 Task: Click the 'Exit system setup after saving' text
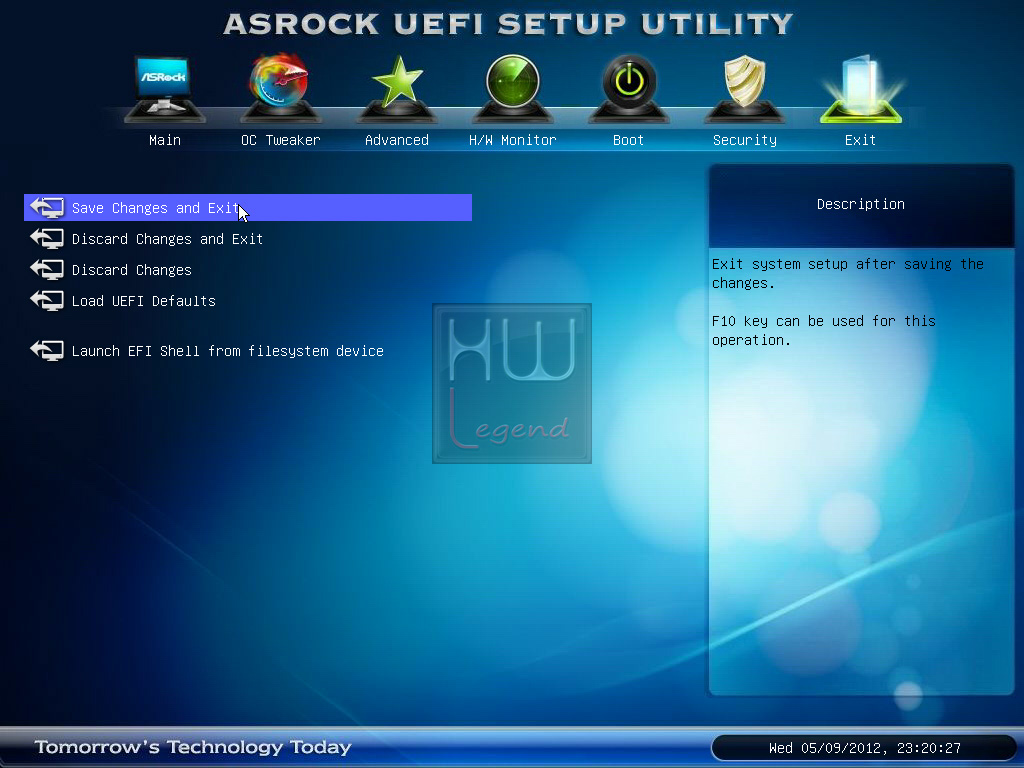848,274
